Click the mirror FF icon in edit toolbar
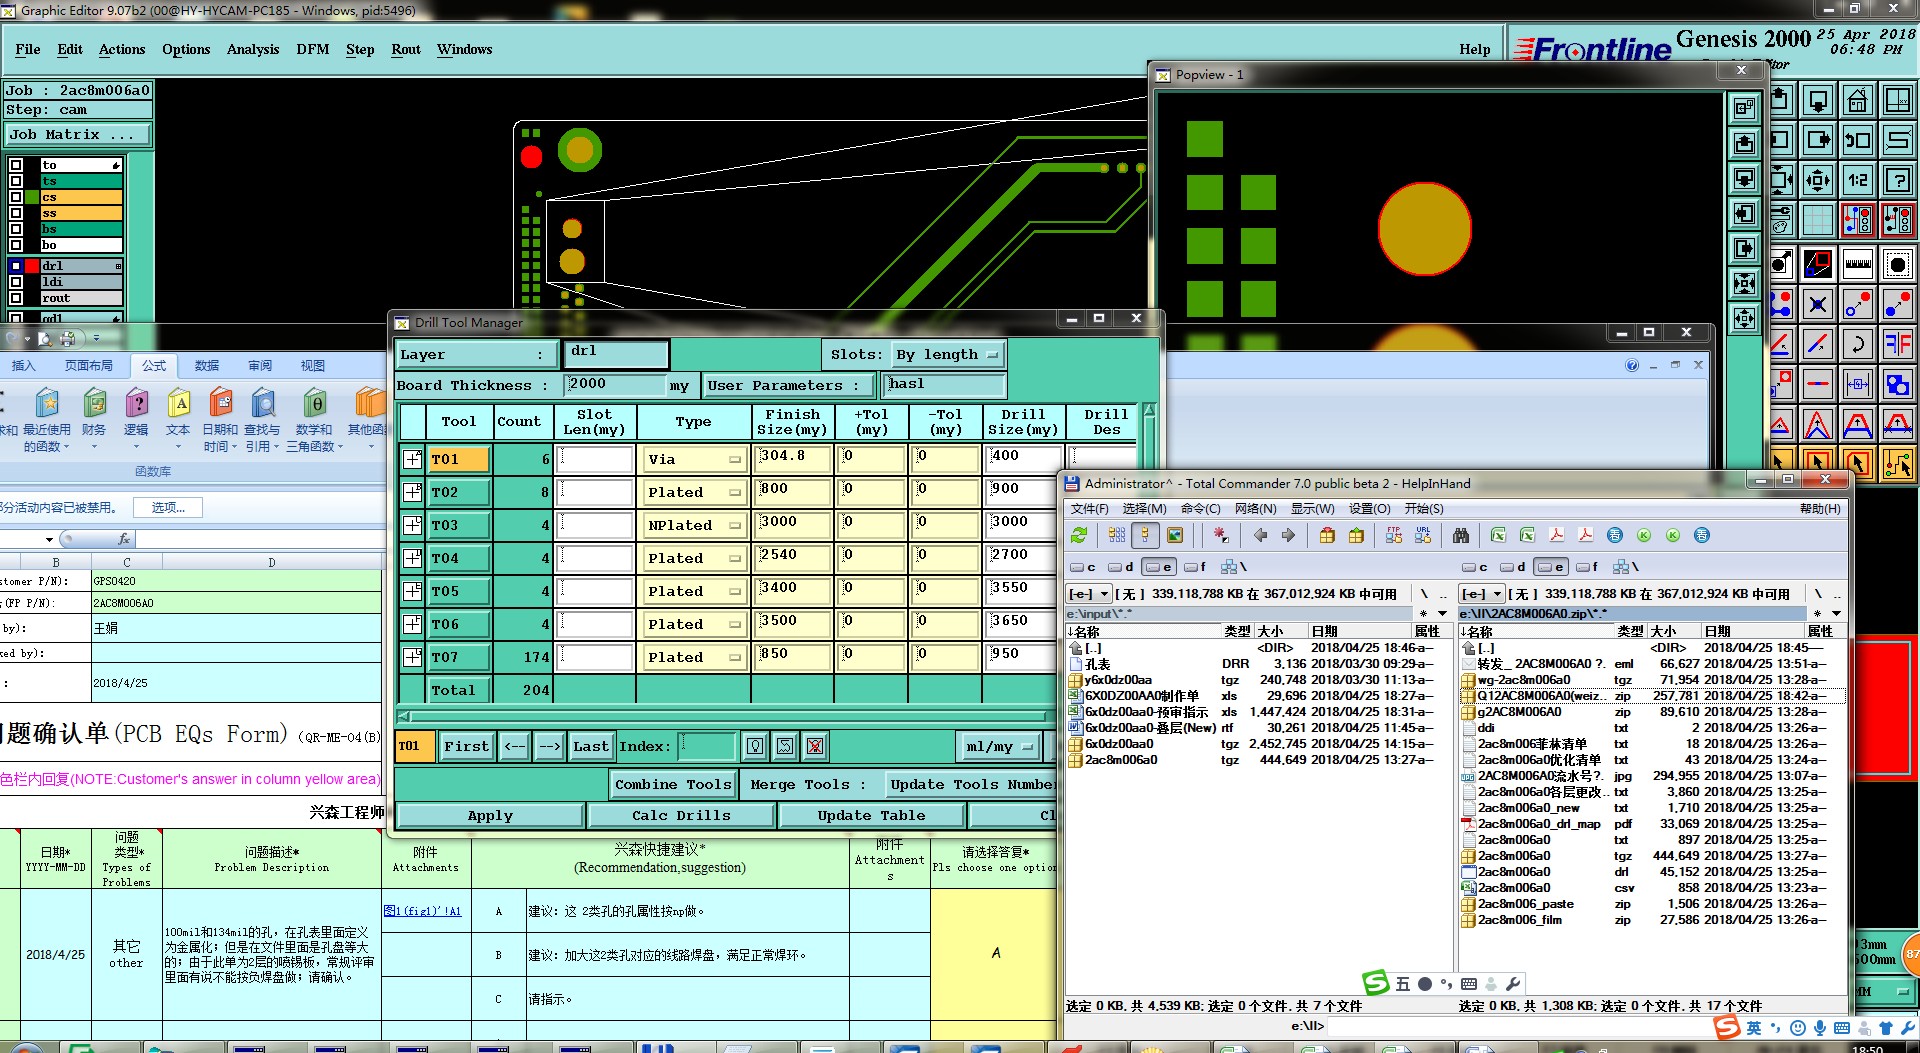The image size is (1920, 1053). click(1897, 344)
